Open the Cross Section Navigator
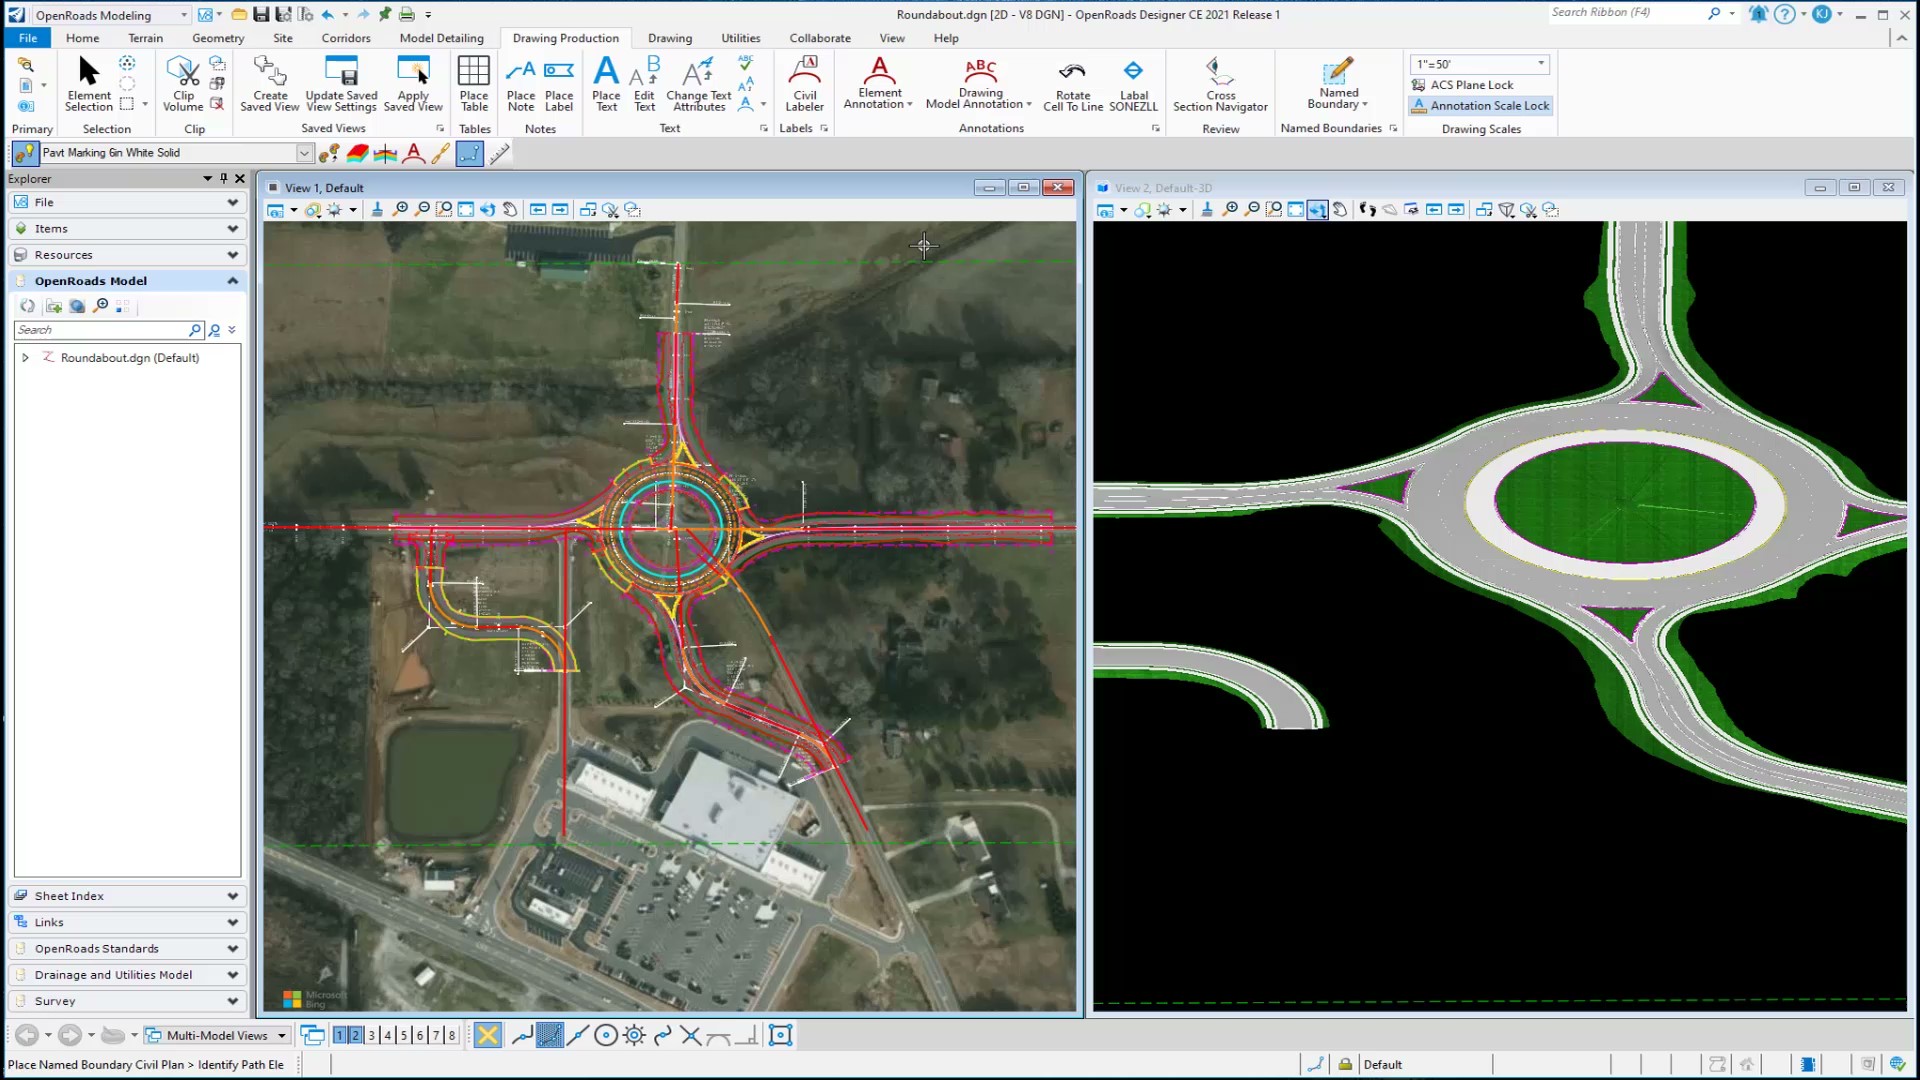 [x=1220, y=85]
